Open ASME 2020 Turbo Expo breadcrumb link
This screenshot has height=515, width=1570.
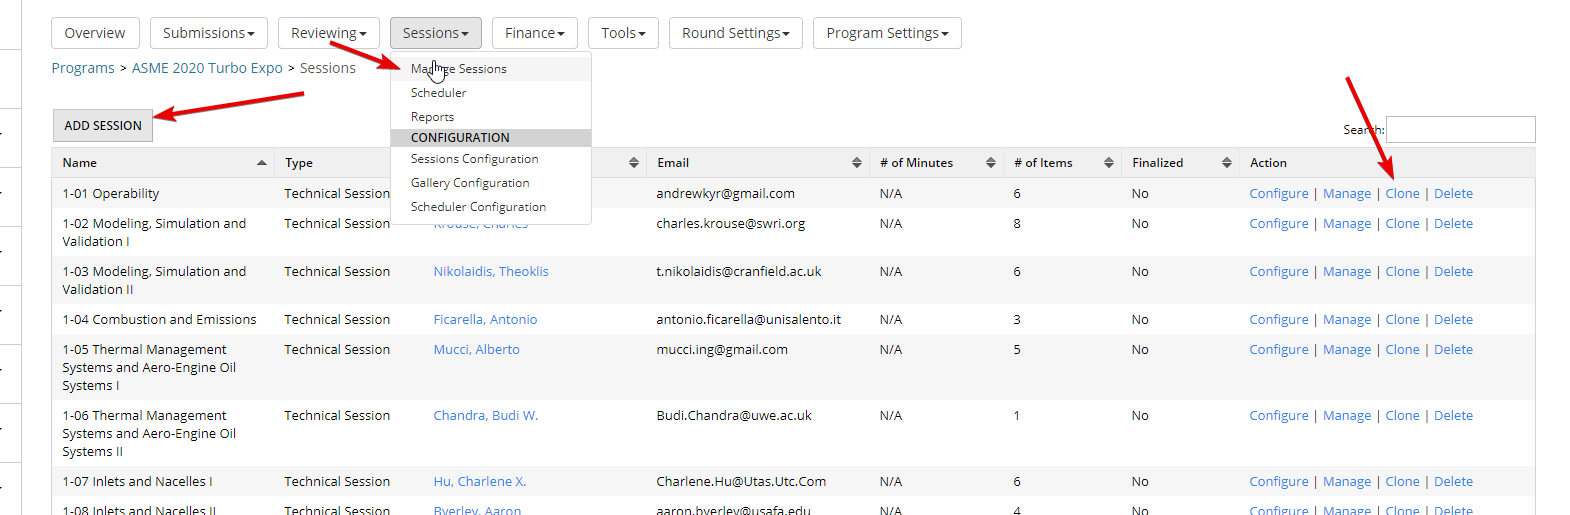207,68
